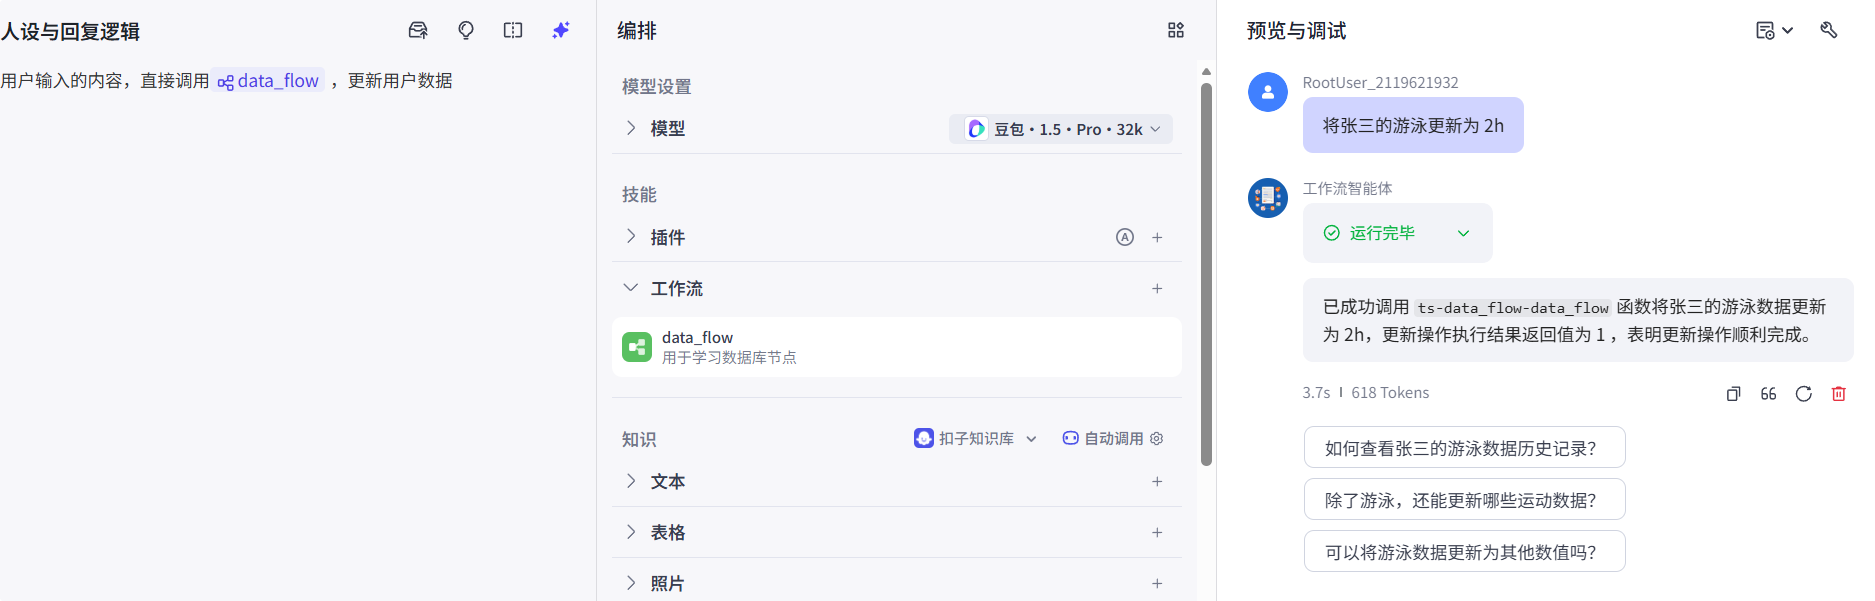Click the AI sparkle prompt-optimize icon

pyautogui.click(x=560, y=30)
